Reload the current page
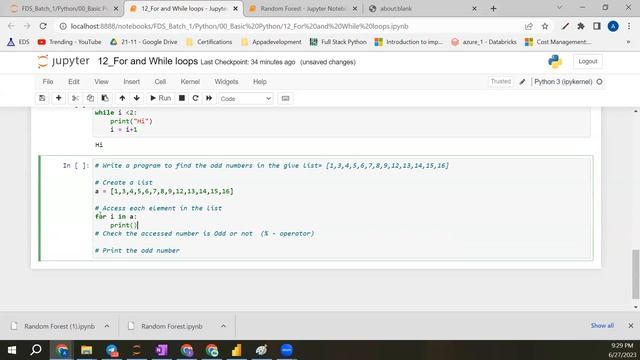 [43, 26]
